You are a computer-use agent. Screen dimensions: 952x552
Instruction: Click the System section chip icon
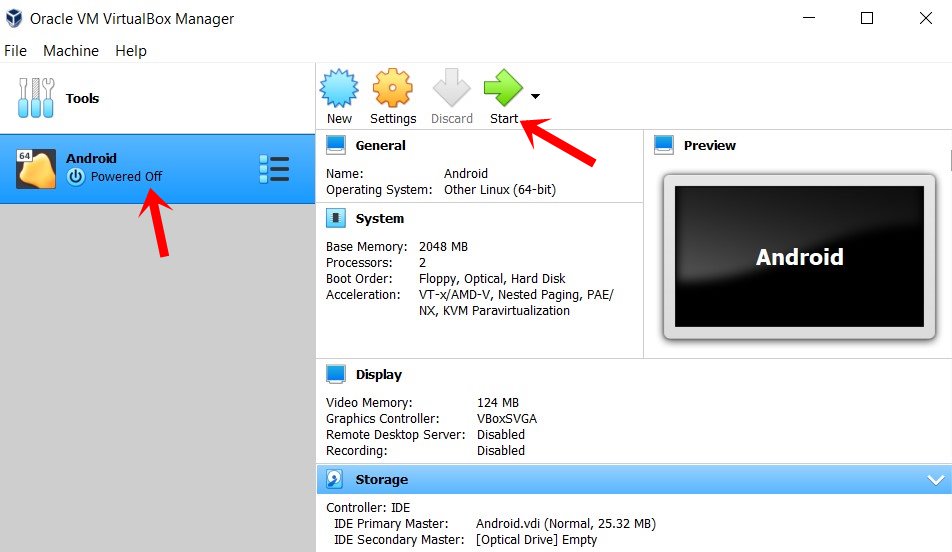336,218
